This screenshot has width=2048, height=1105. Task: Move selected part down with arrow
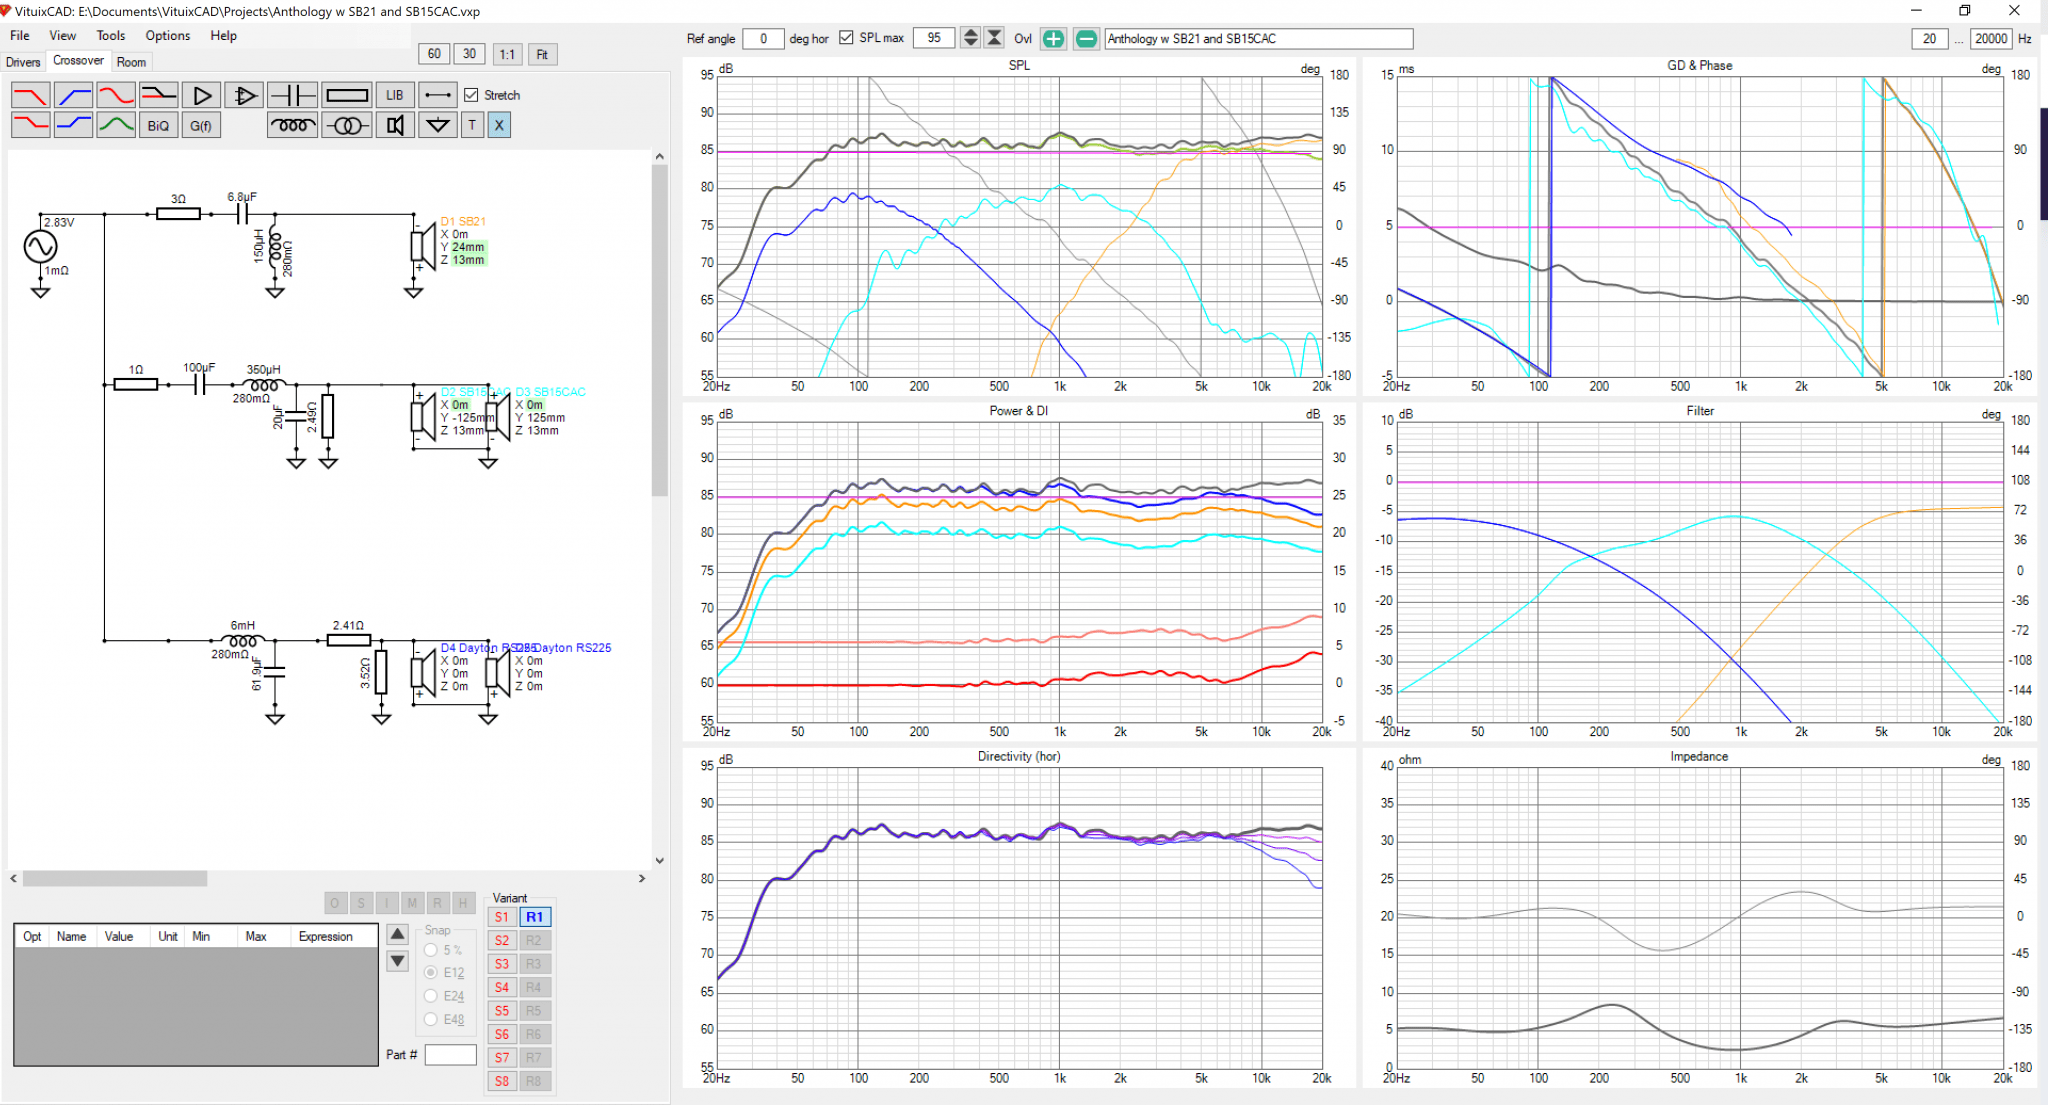(397, 961)
